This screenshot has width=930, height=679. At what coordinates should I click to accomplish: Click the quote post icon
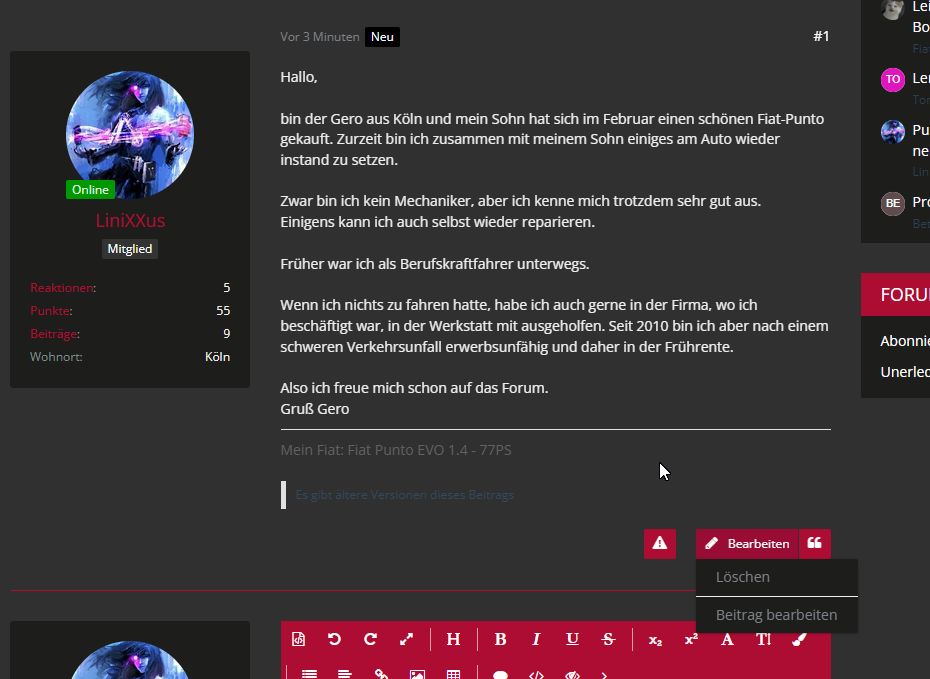(815, 544)
